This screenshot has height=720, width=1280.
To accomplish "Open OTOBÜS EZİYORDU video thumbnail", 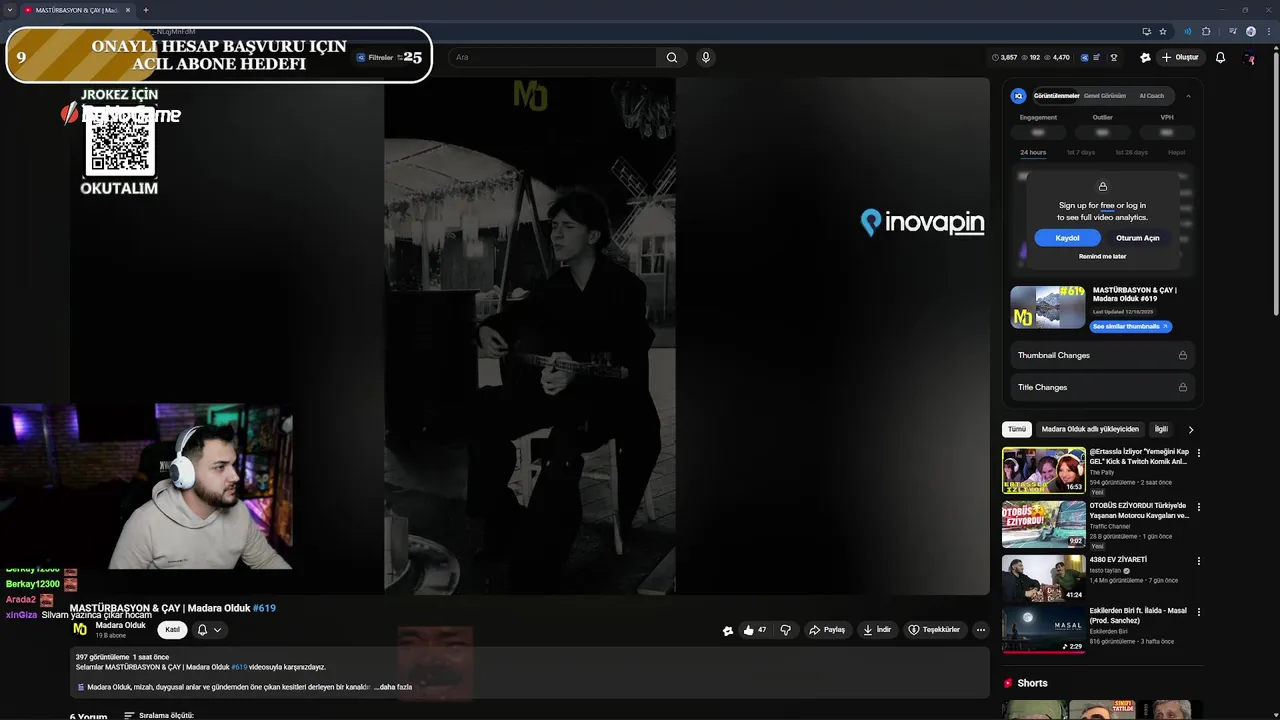I will click(1043, 524).
